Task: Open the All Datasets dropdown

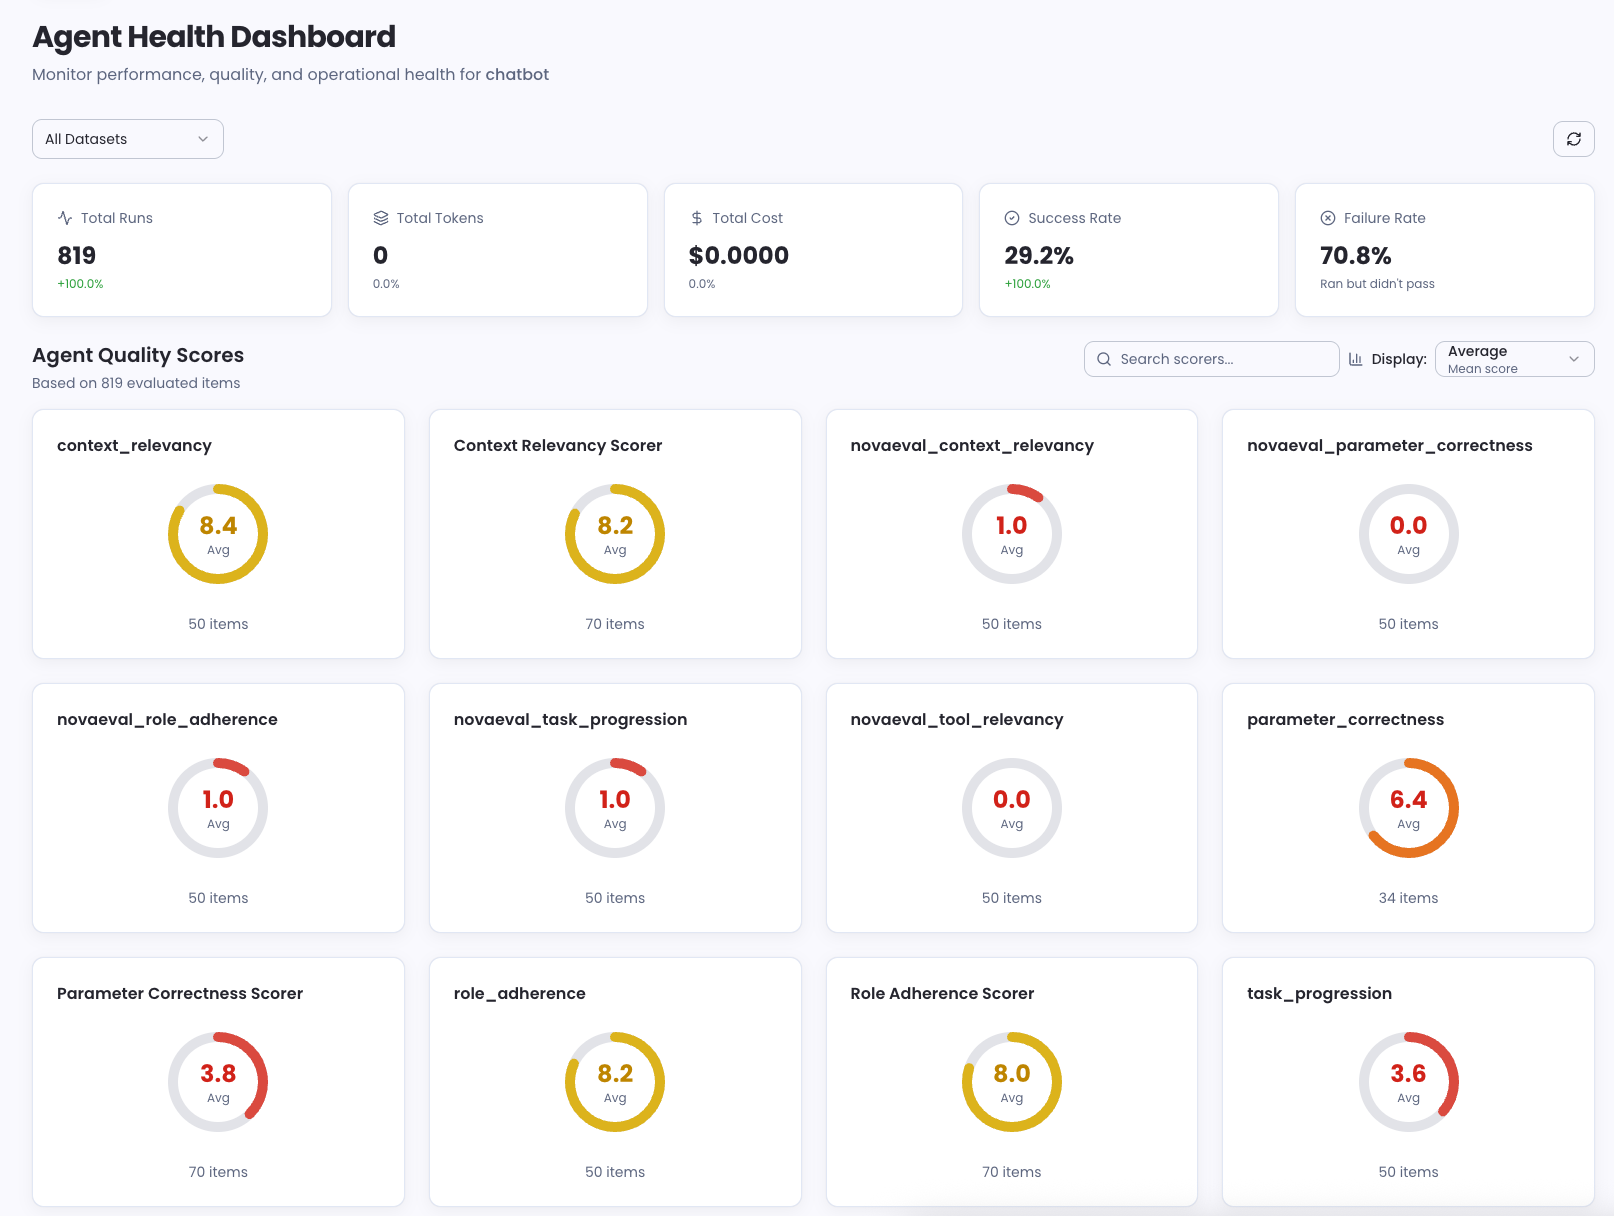Action: click(127, 139)
